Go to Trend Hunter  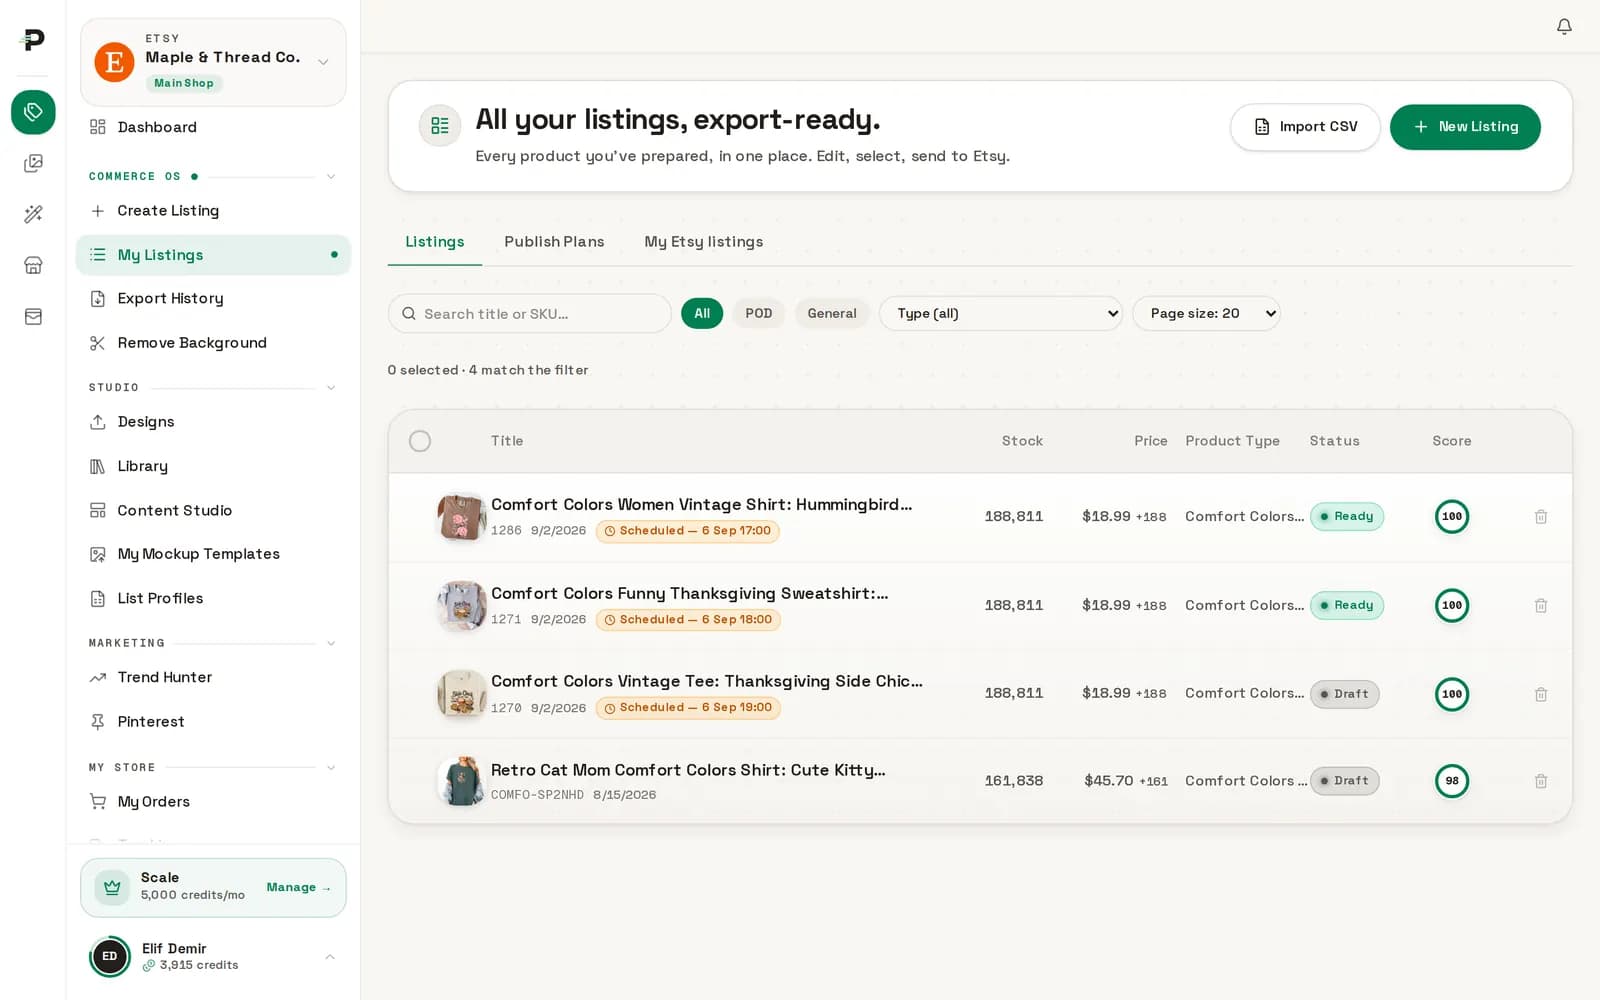213,677
